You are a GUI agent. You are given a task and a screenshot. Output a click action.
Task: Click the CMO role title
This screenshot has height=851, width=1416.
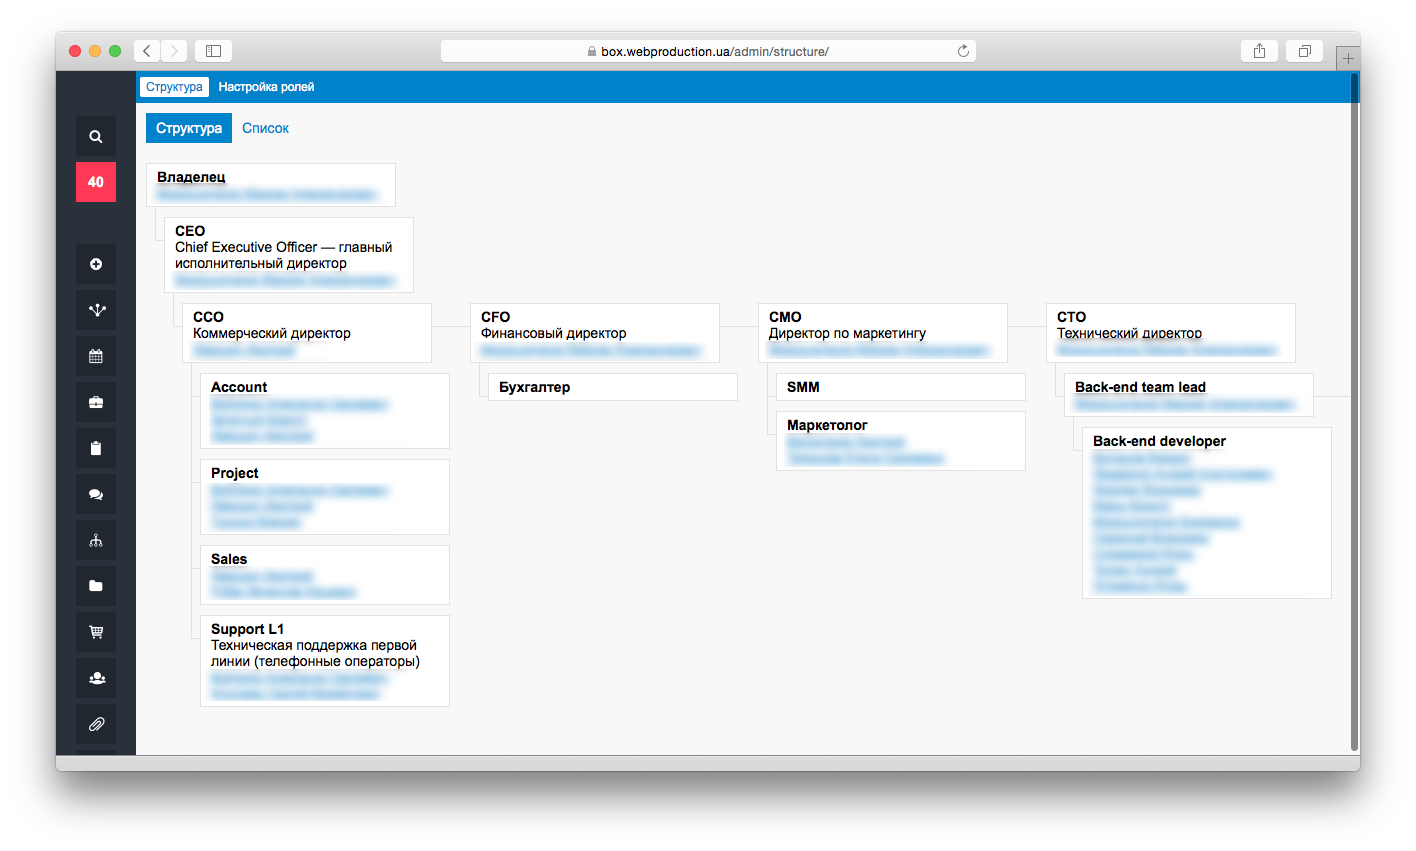click(x=785, y=317)
